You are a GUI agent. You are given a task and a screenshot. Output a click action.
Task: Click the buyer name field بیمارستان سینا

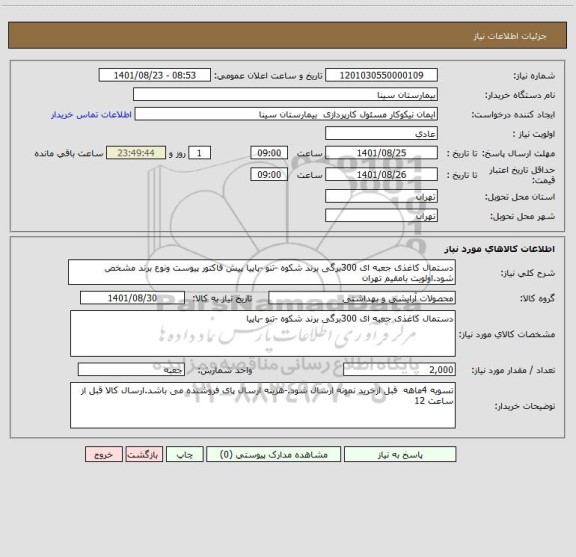pos(285,94)
